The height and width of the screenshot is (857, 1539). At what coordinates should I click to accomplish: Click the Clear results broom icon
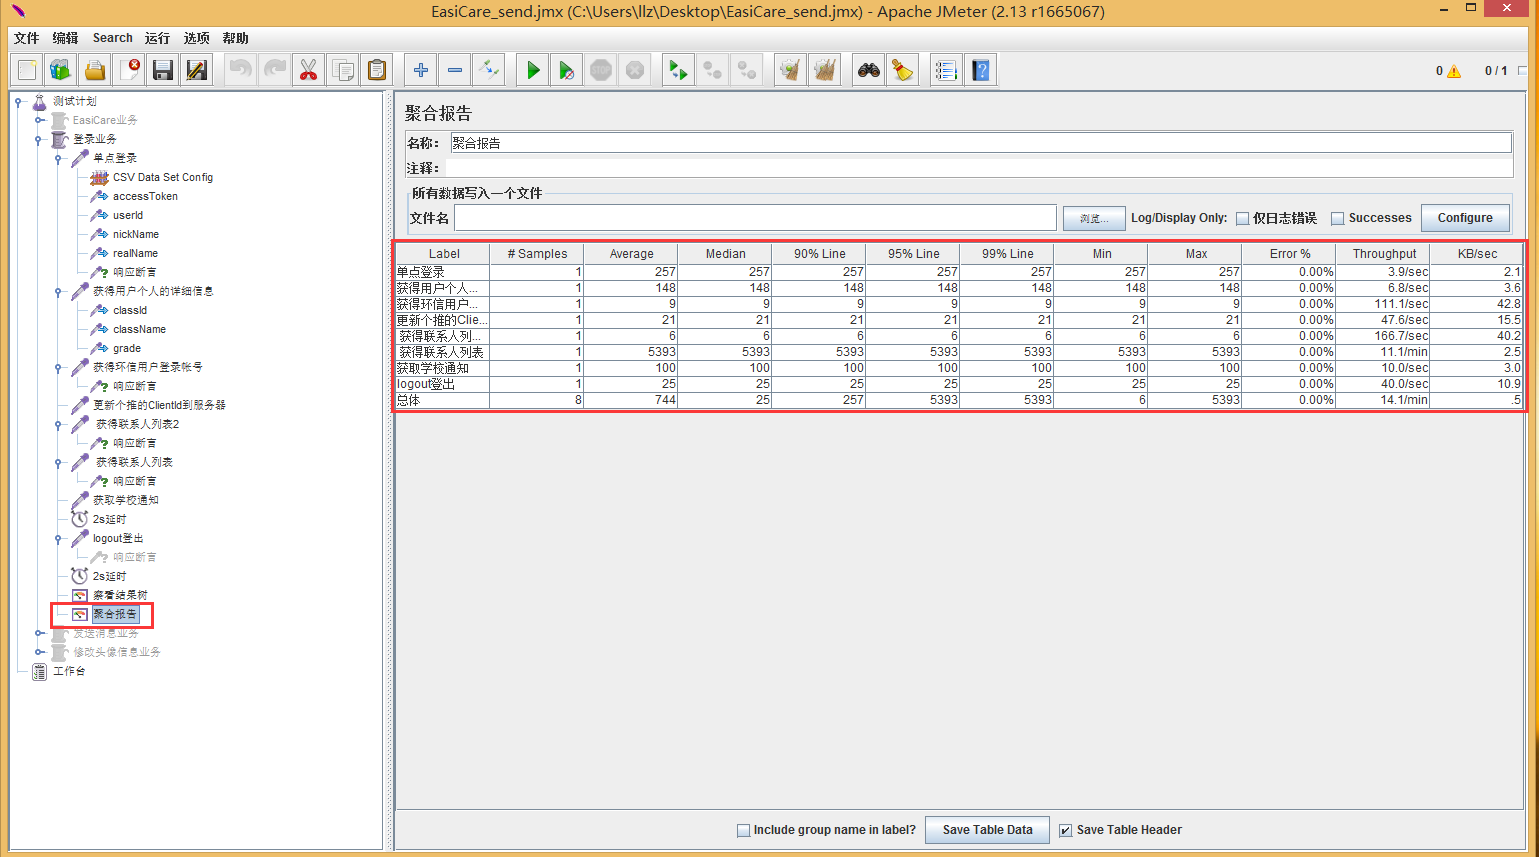click(x=791, y=70)
